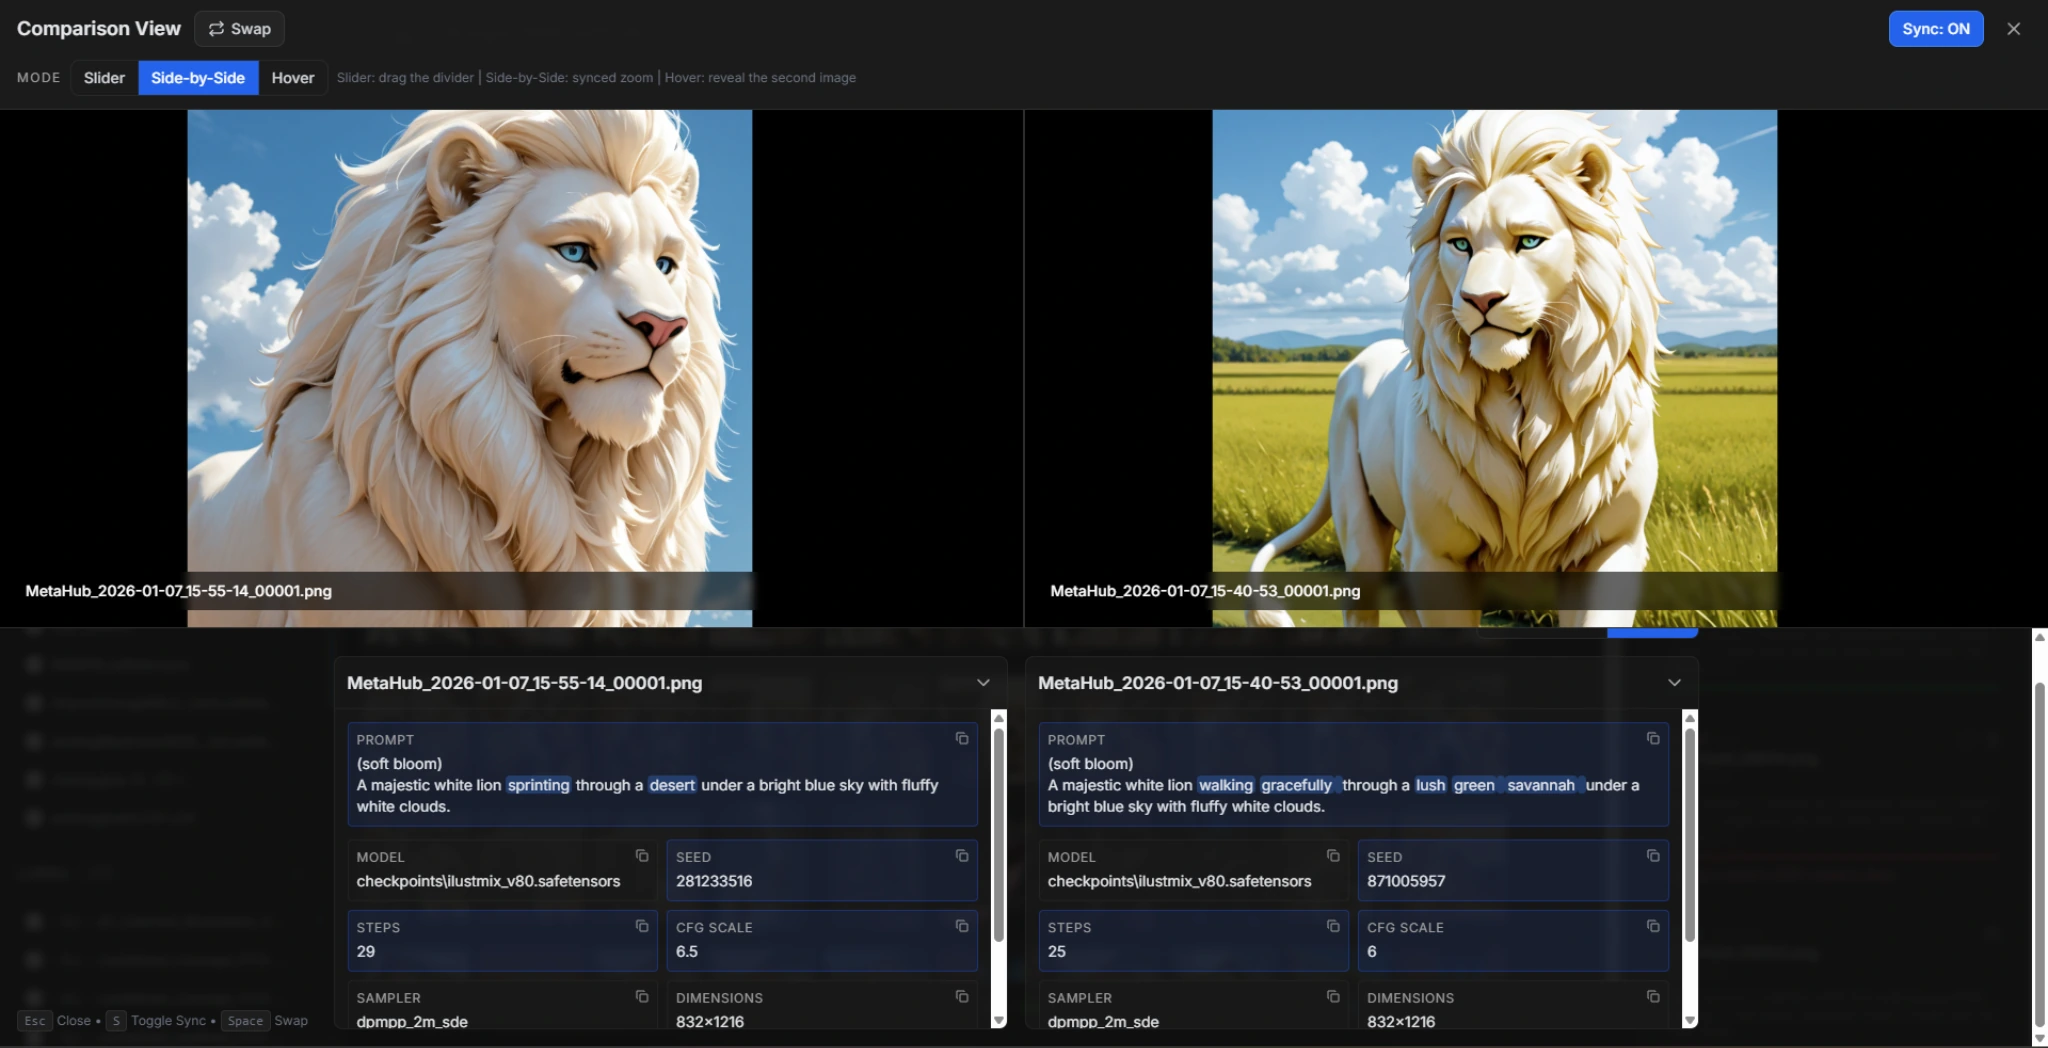
Task: Switch to Hover comparison mode
Action: click(292, 77)
